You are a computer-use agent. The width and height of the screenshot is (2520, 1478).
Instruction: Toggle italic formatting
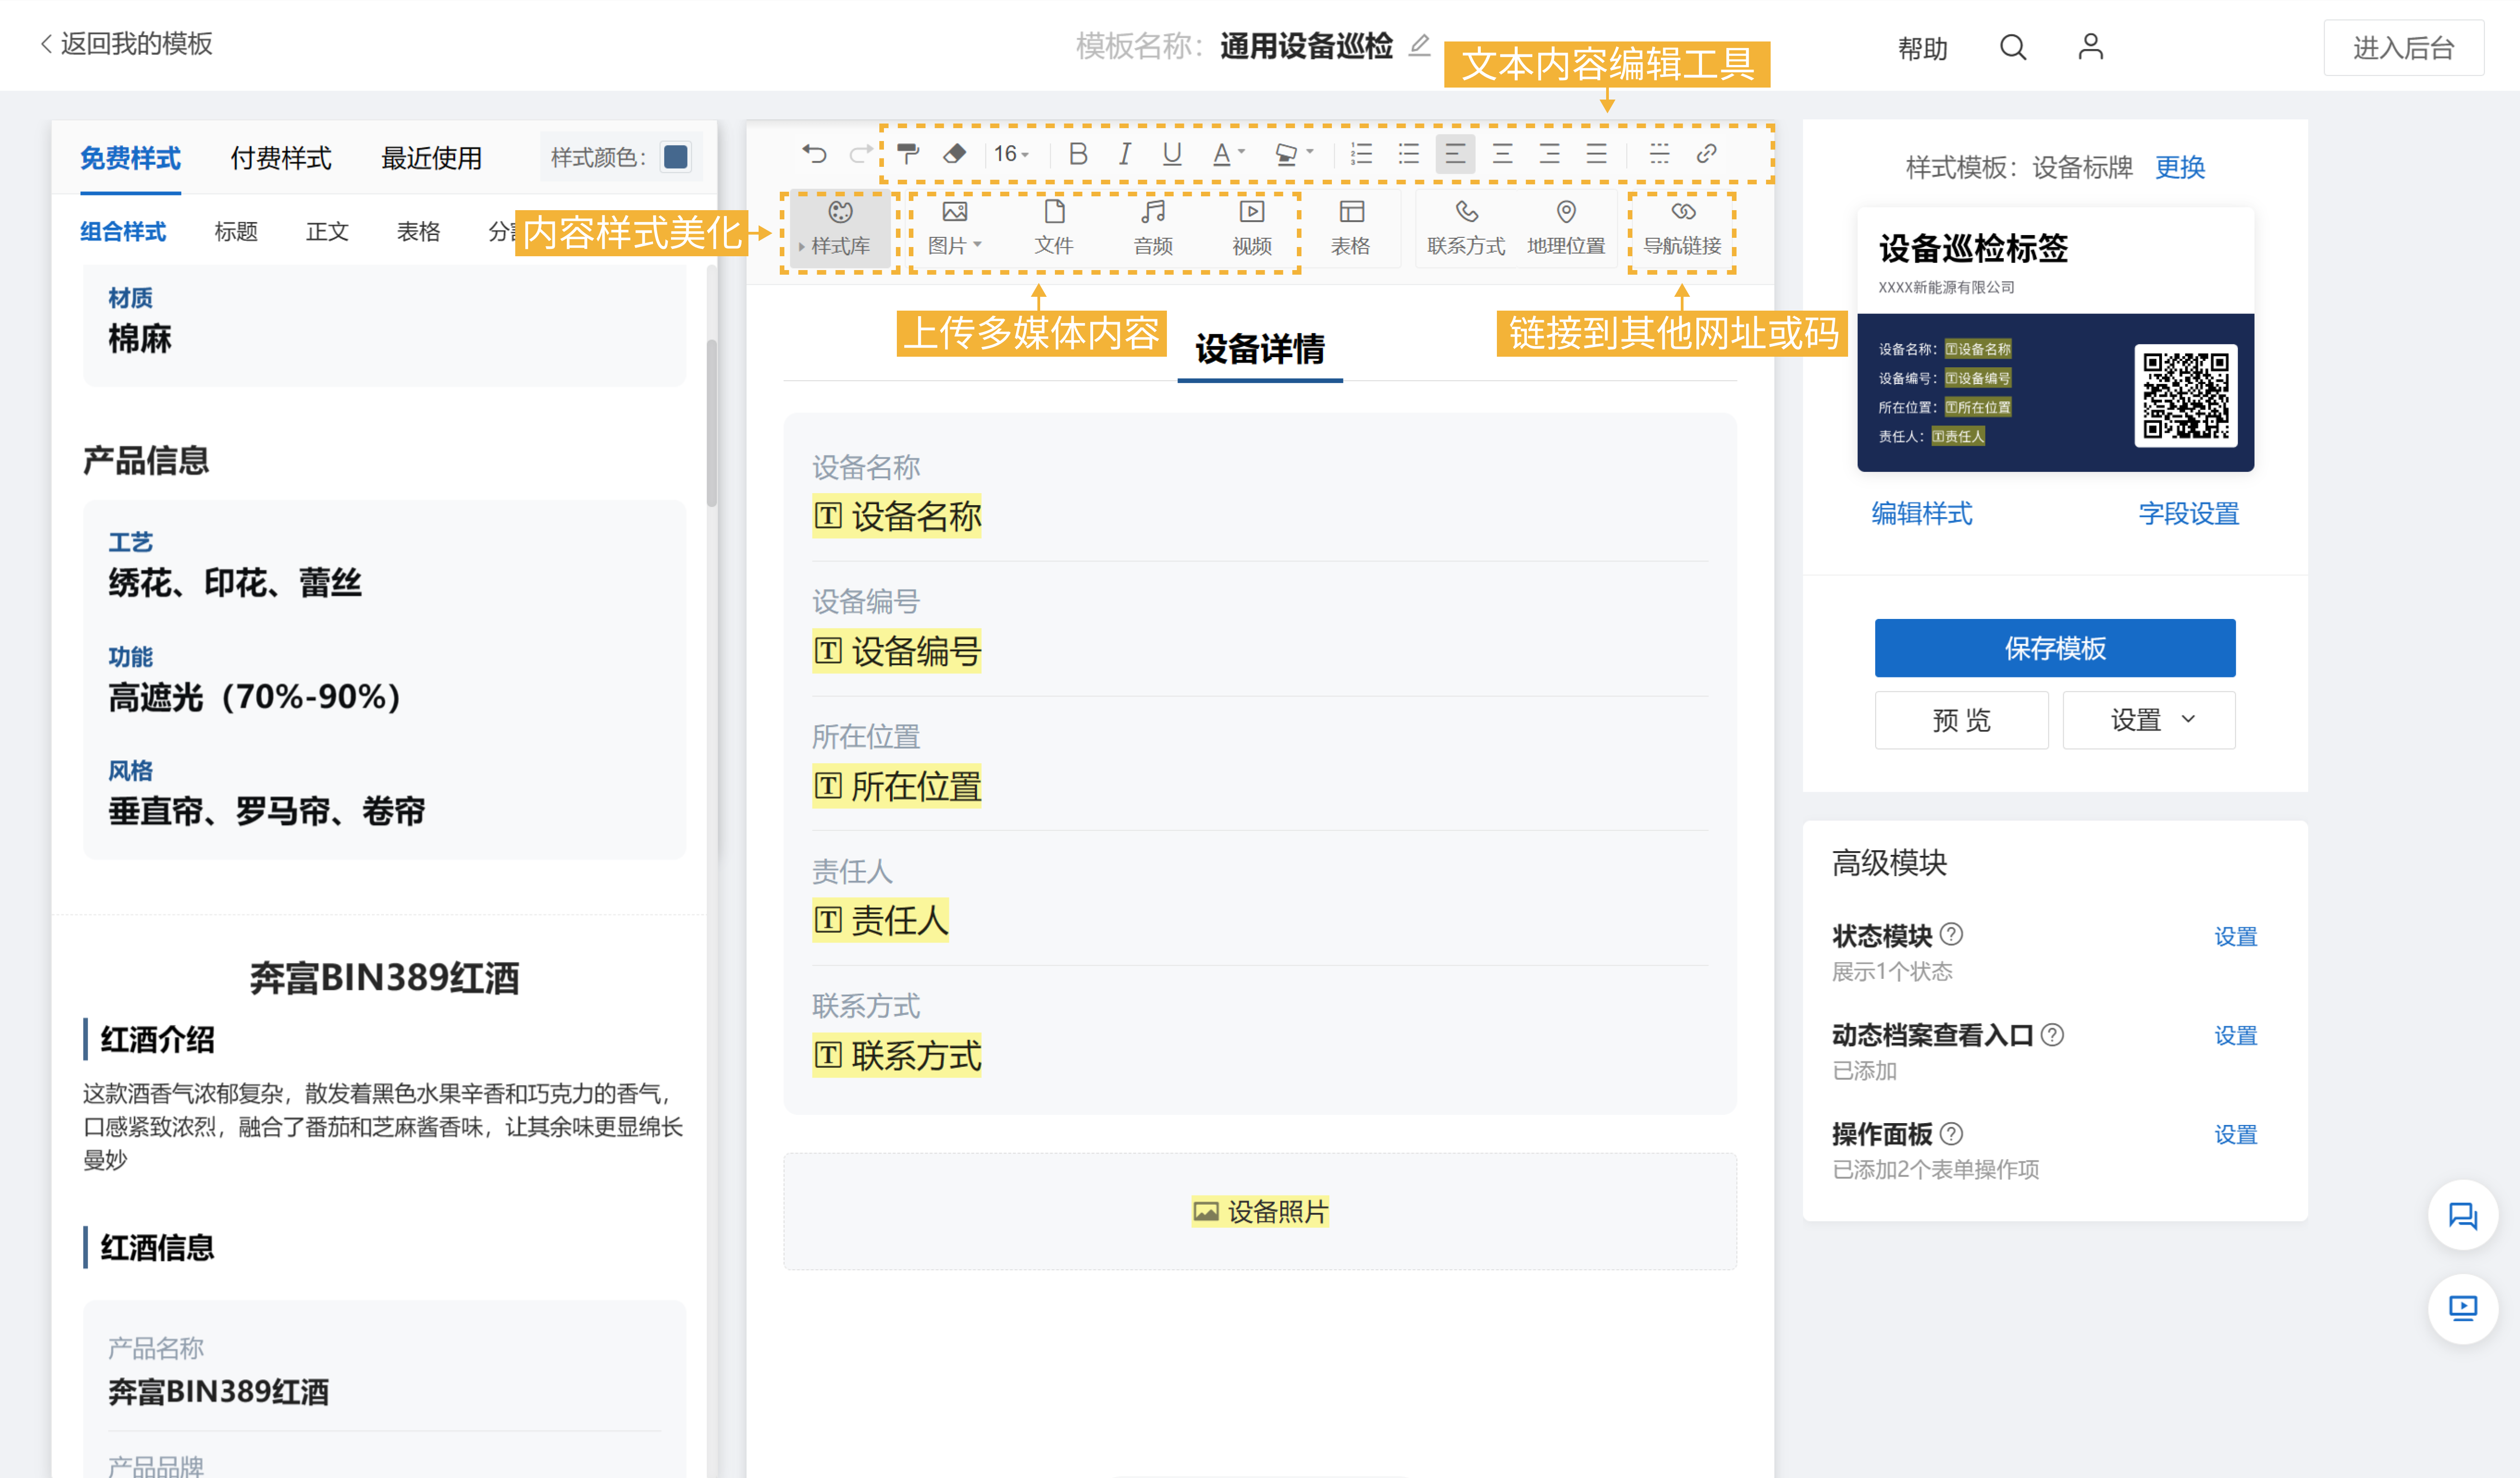[1125, 154]
